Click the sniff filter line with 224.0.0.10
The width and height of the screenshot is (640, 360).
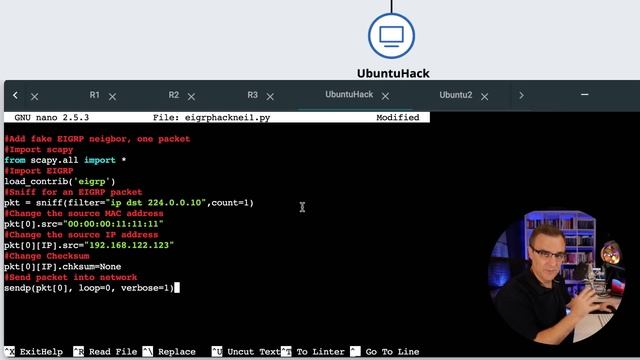point(129,203)
